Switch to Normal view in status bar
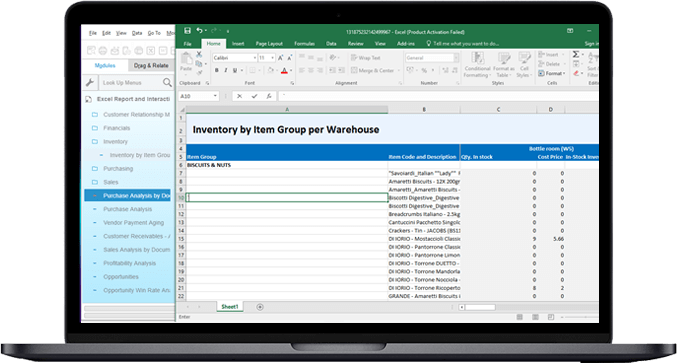The width and height of the screenshot is (677, 363). click(520, 317)
